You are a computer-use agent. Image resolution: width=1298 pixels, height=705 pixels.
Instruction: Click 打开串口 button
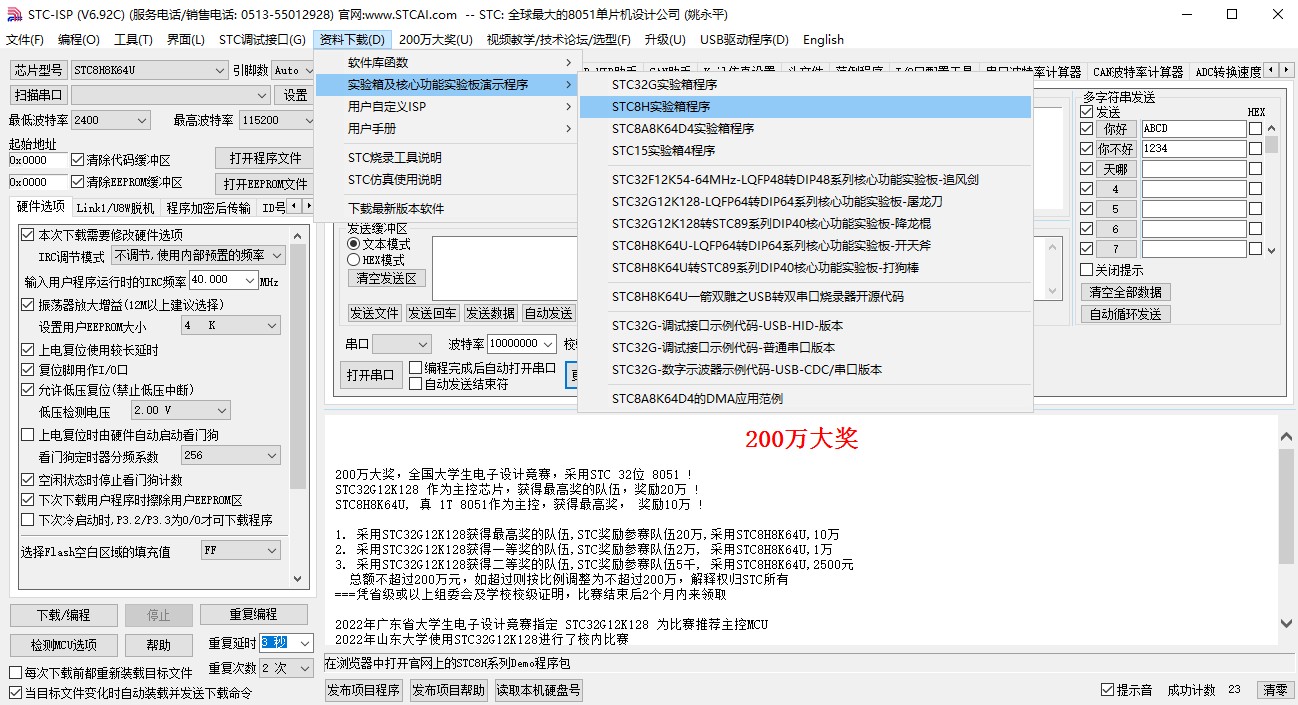(x=370, y=376)
